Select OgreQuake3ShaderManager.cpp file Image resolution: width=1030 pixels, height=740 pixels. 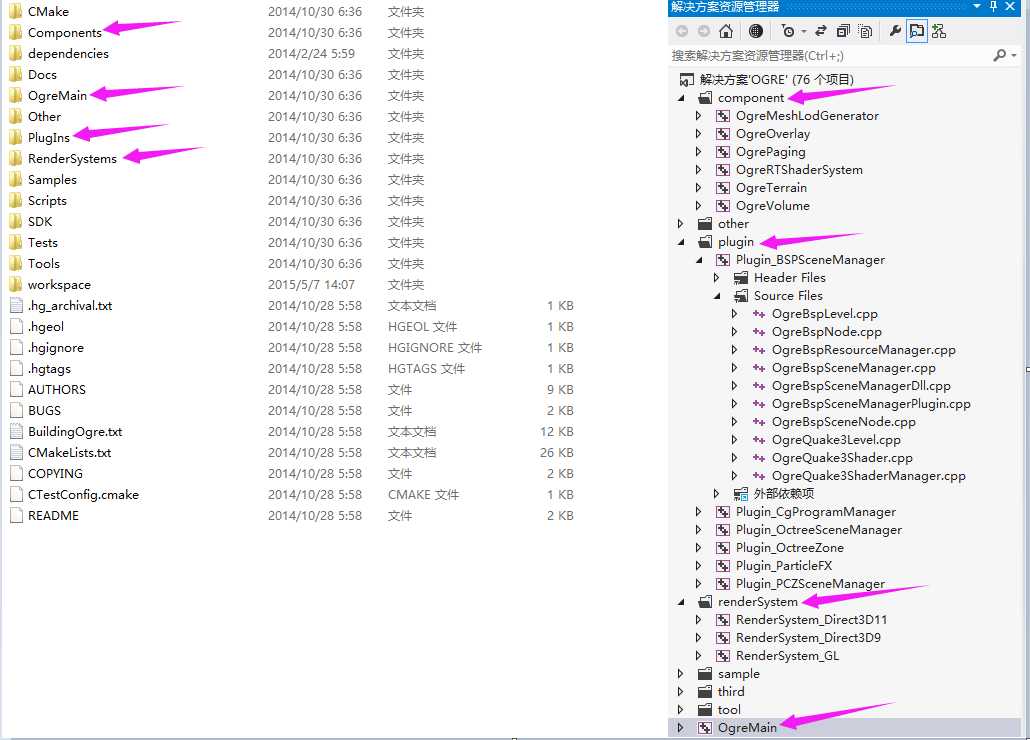coord(868,476)
